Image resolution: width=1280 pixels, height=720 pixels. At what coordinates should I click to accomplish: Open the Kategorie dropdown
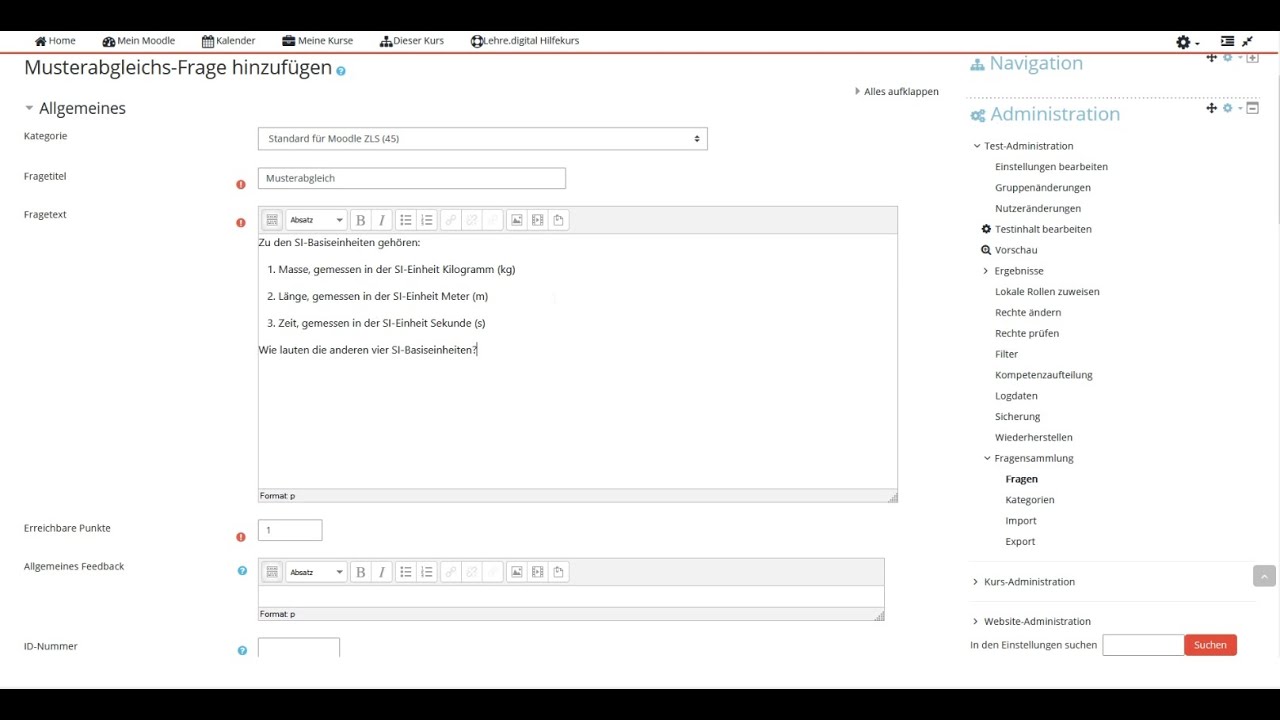tap(482, 139)
